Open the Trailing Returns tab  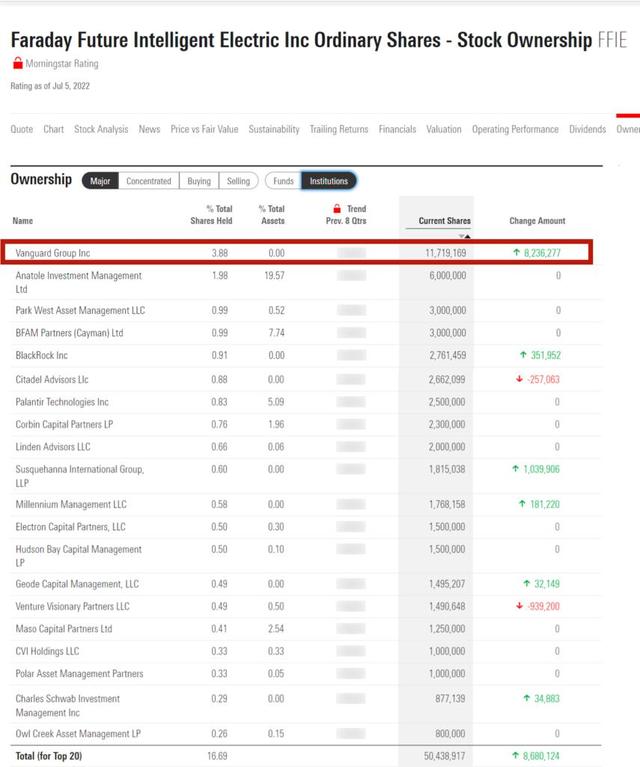[339, 129]
